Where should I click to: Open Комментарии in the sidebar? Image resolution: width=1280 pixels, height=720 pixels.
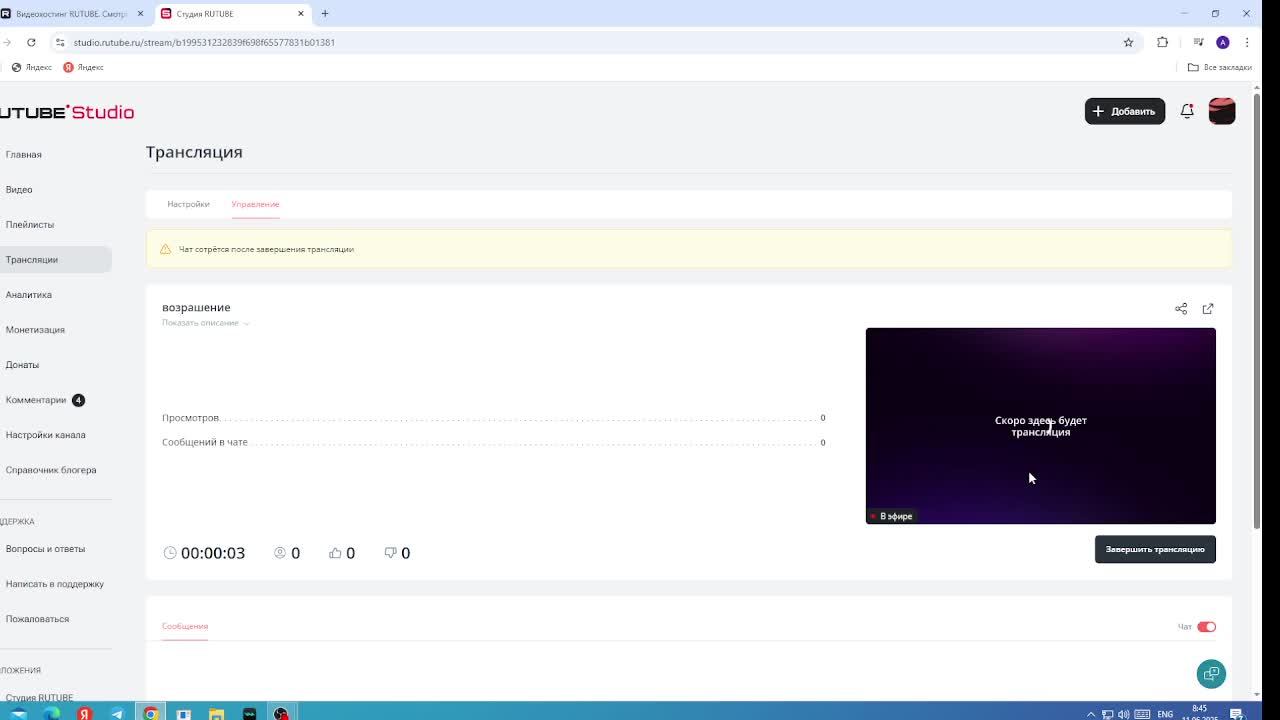[36, 400]
